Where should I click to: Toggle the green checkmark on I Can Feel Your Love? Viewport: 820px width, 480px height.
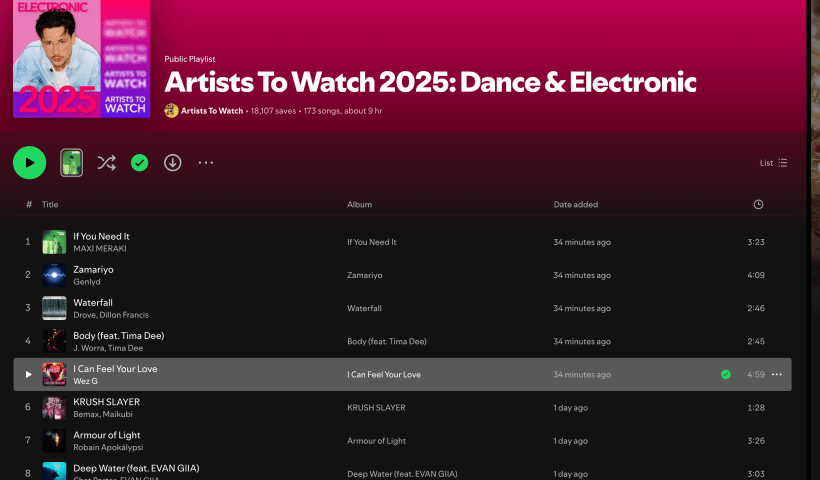[x=726, y=374]
